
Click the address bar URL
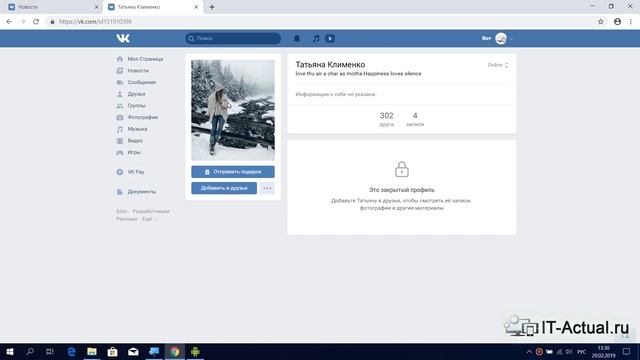click(x=95, y=22)
